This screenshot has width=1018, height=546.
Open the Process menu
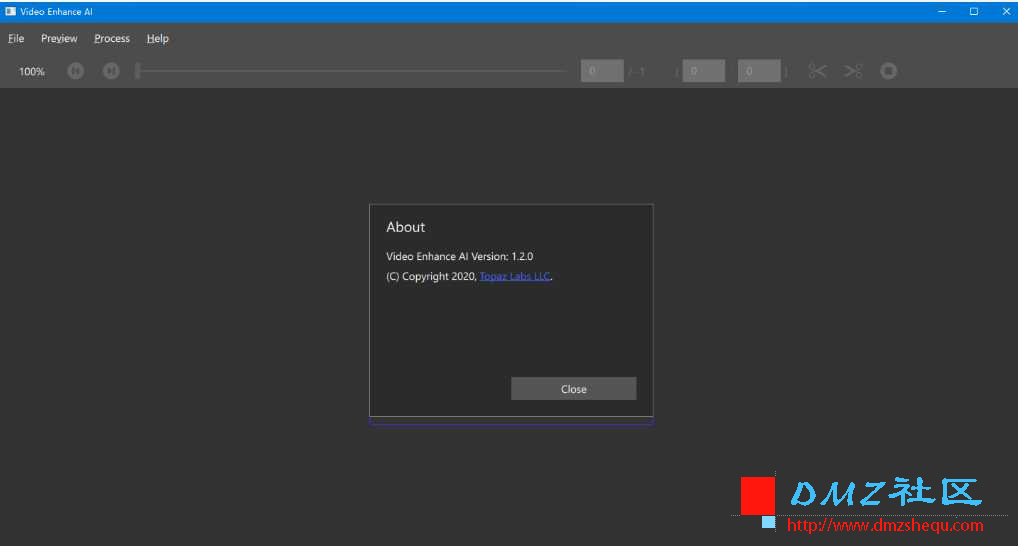(112, 38)
